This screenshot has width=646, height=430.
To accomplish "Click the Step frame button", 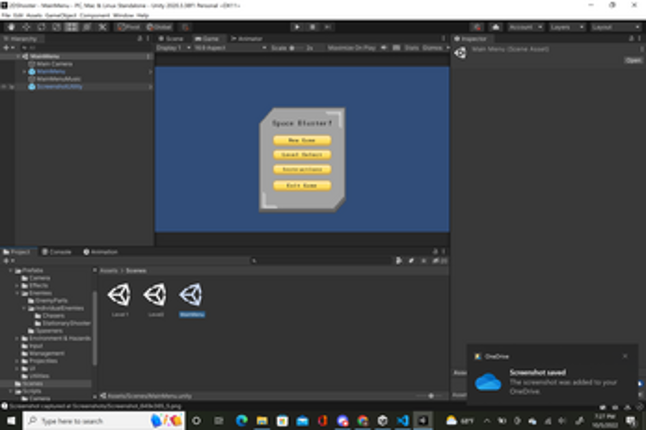I will tap(328, 27).
